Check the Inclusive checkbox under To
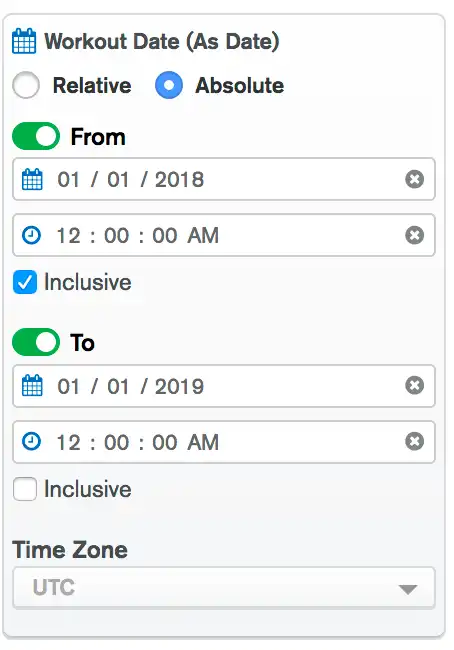This screenshot has height=650, width=454. (25, 489)
